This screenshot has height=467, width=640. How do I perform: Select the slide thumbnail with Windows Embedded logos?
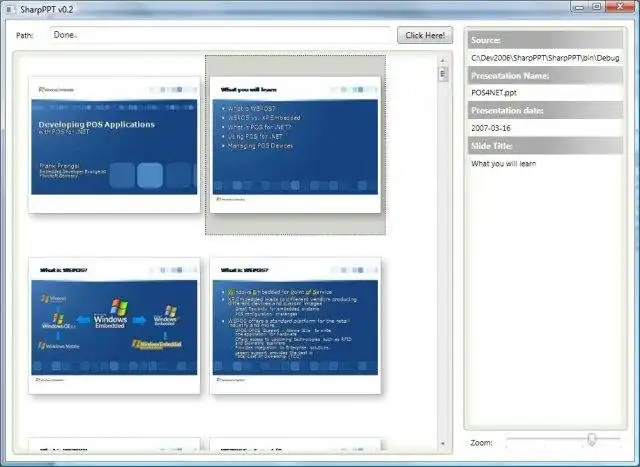click(x=114, y=325)
